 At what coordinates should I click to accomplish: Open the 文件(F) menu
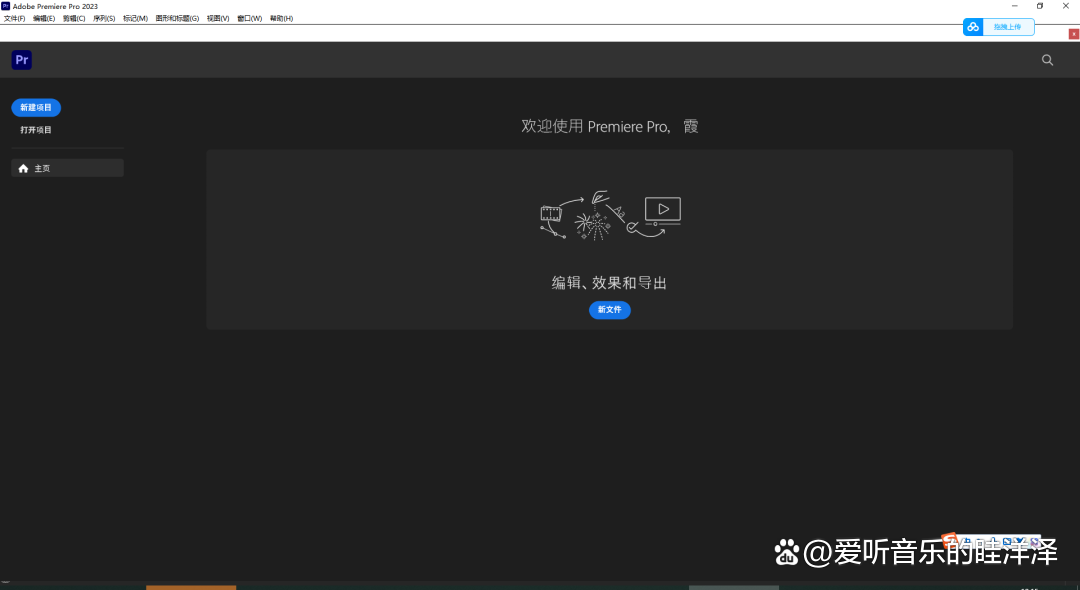[x=14, y=19]
